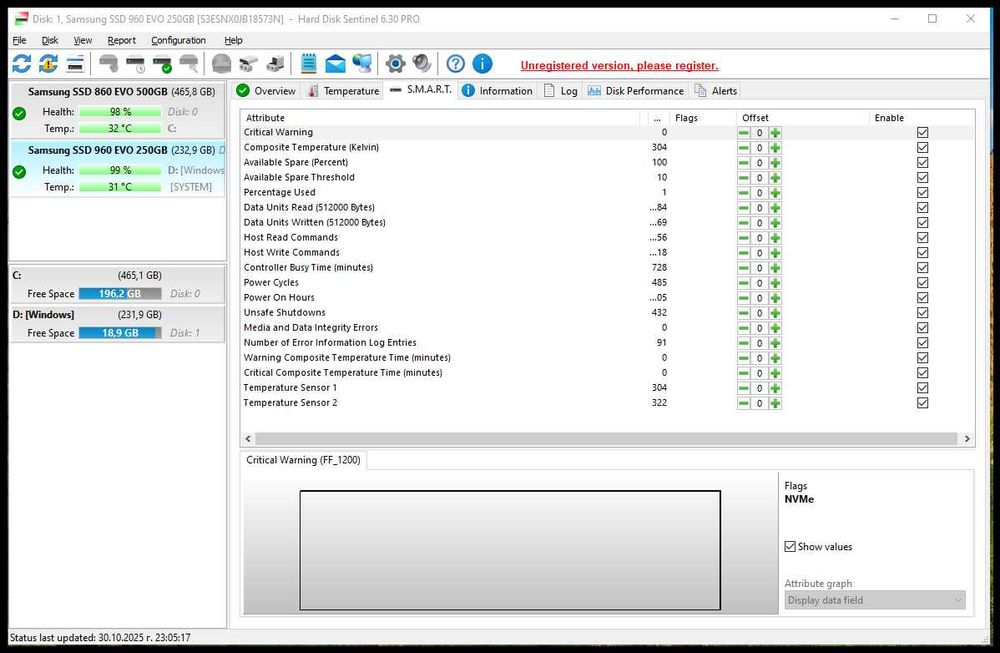Click the Offset column header
Screen dimensions: 1000x653
(802, 118)
